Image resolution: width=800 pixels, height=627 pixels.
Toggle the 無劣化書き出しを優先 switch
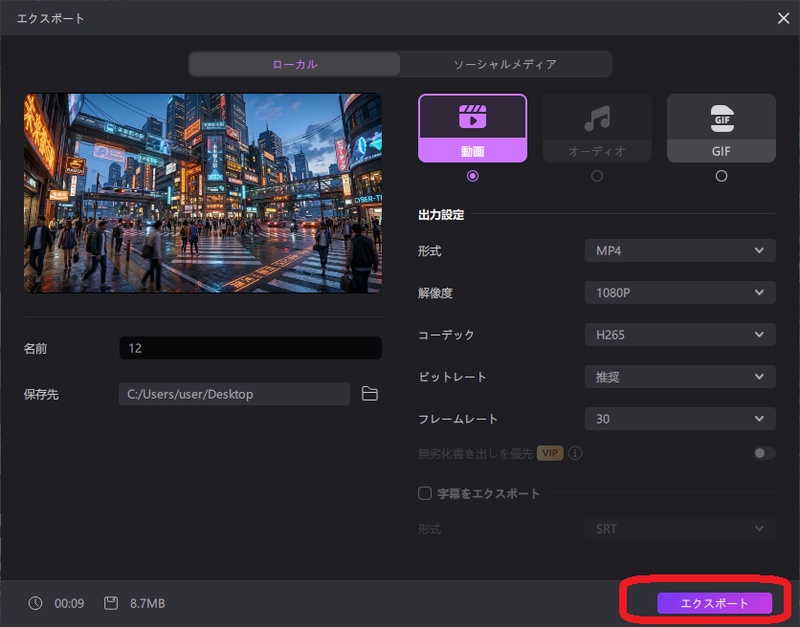pyautogui.click(x=764, y=453)
